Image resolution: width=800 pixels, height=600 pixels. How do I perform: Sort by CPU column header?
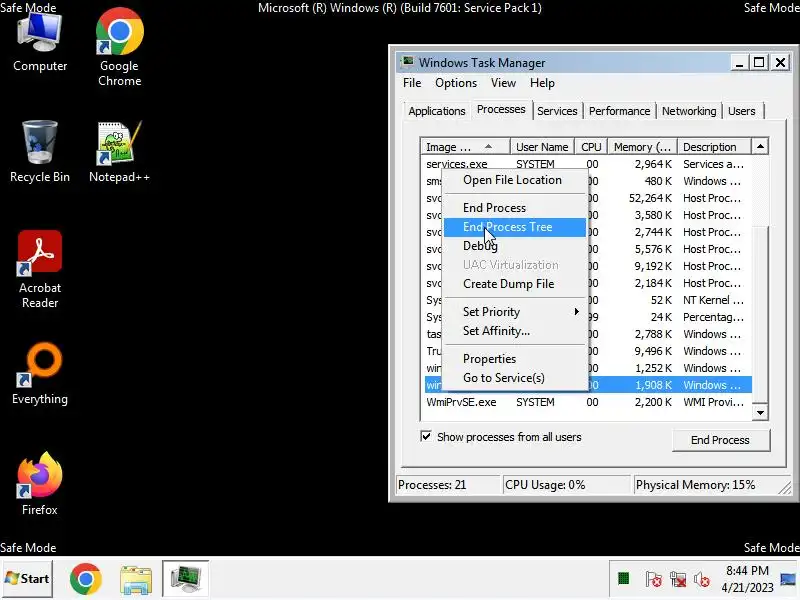point(591,147)
